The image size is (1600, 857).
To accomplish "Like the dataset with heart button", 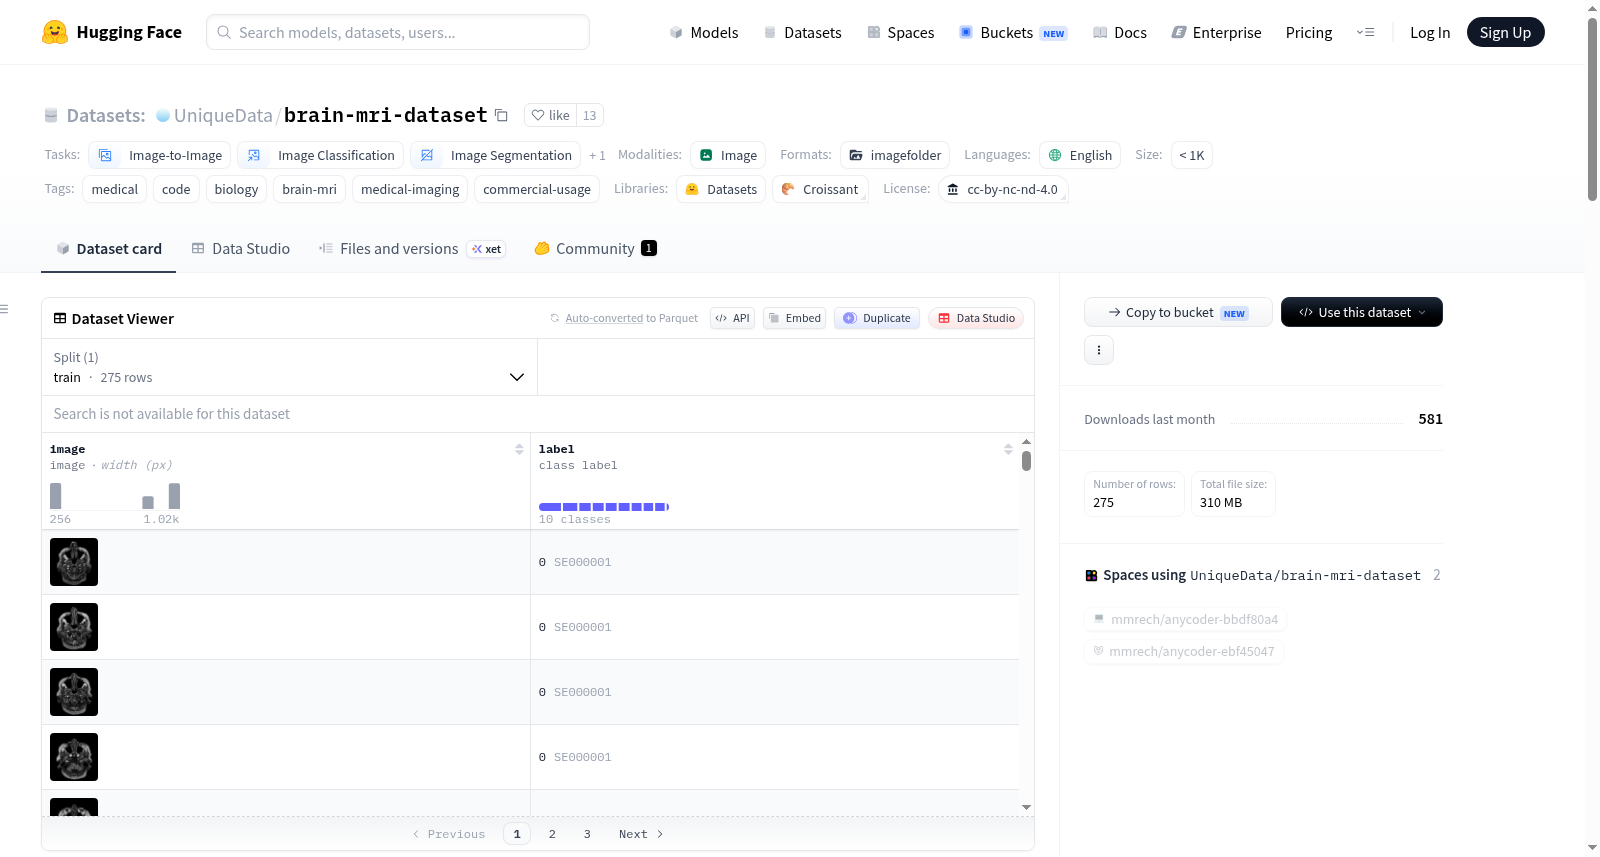I will tap(550, 116).
